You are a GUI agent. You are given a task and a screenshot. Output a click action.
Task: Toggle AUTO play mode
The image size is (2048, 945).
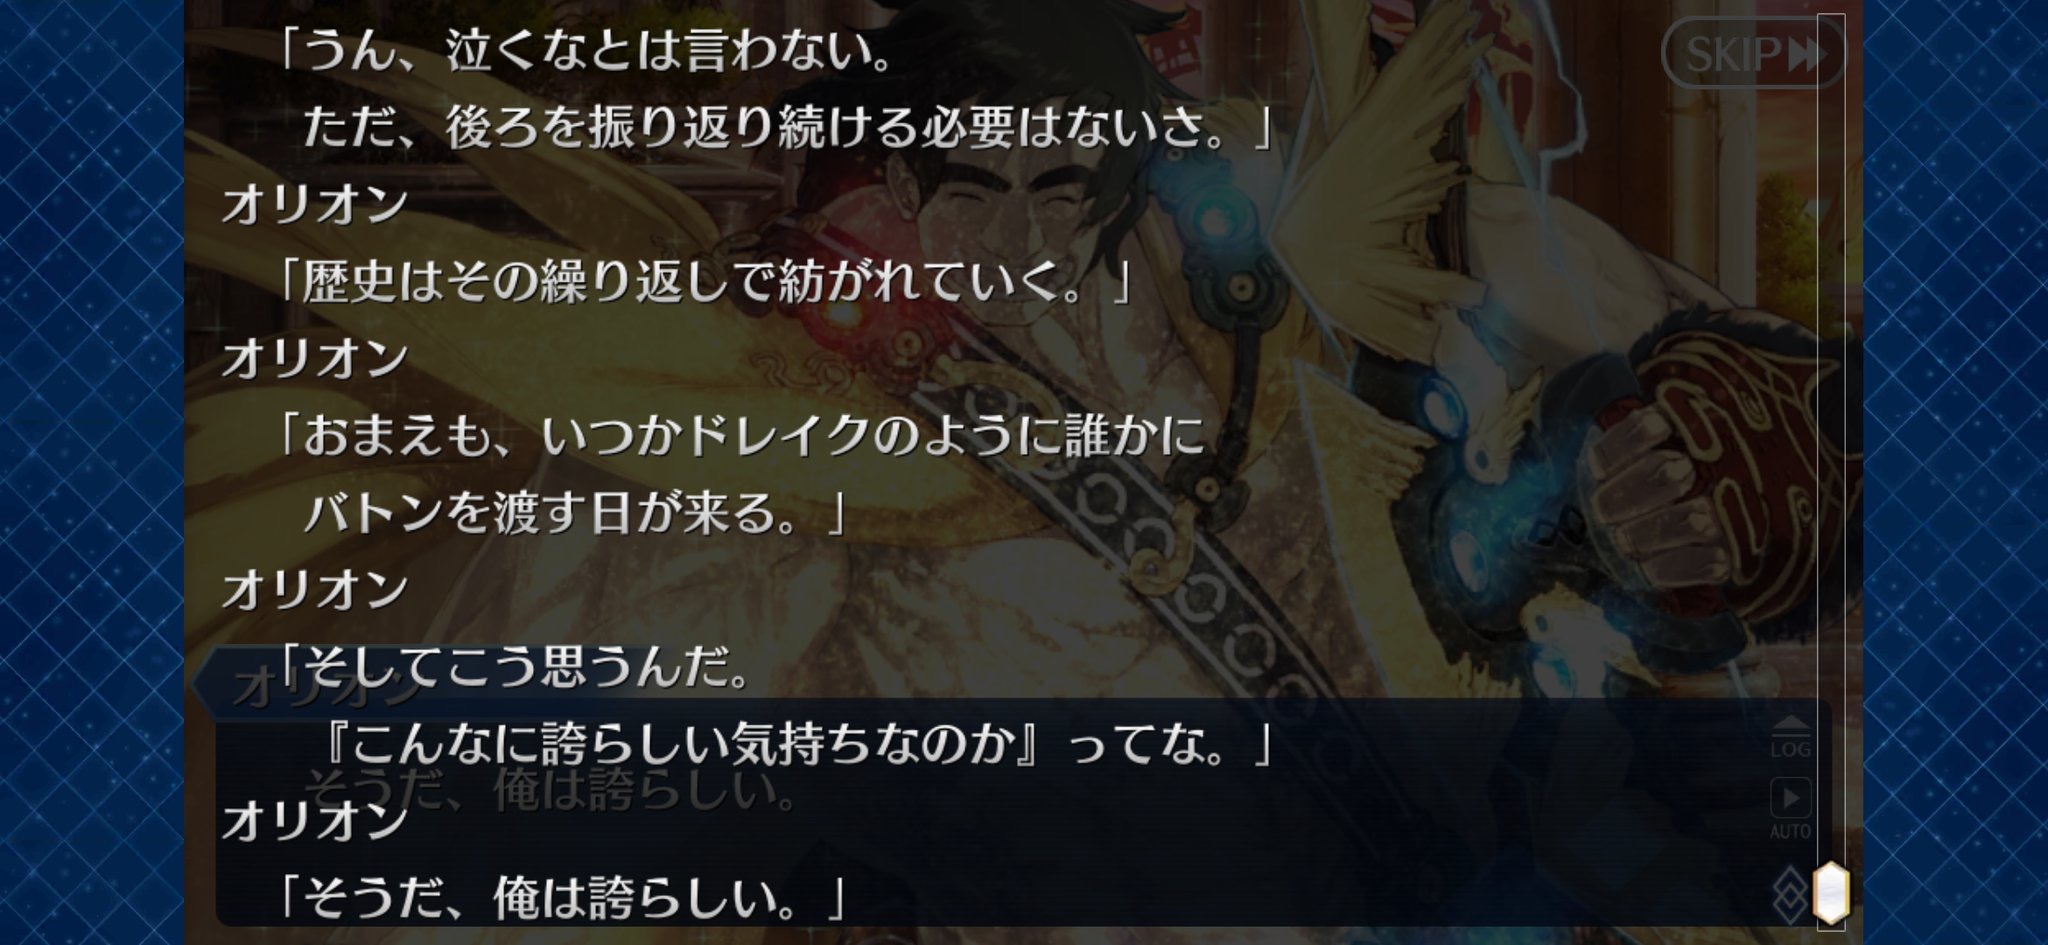point(1790,809)
